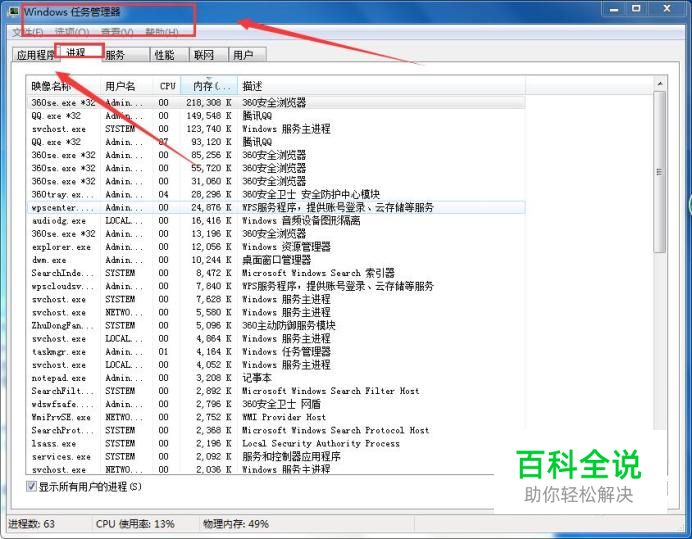Grab the process list vertical scrollbar thumb
Screen dimensions: 692x539
(660, 172)
